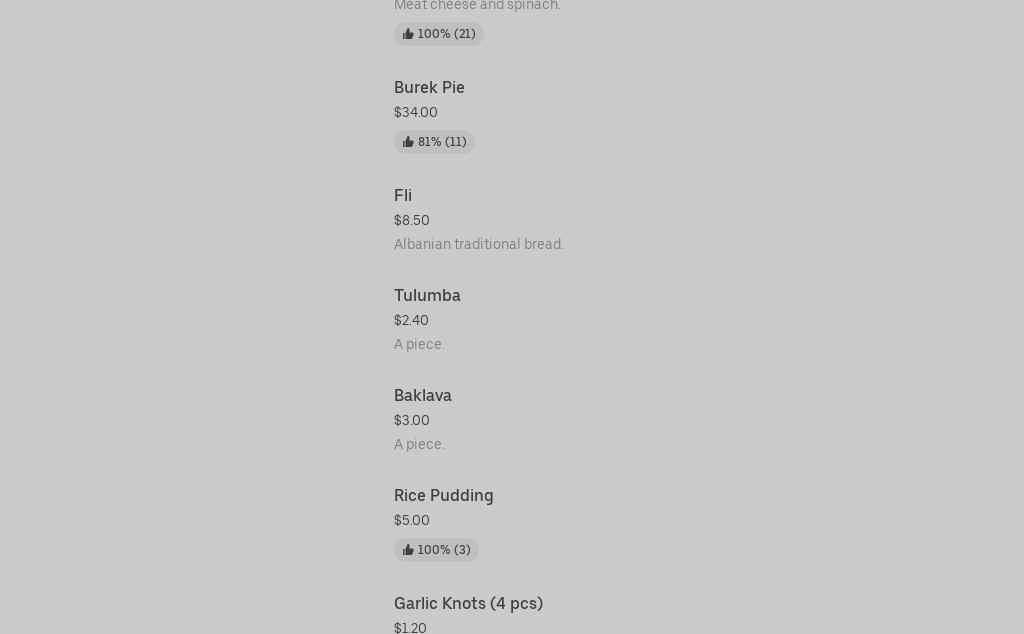Click the $3.00 Baklava price
Viewport: 1024px width, 634px height.
tap(412, 421)
